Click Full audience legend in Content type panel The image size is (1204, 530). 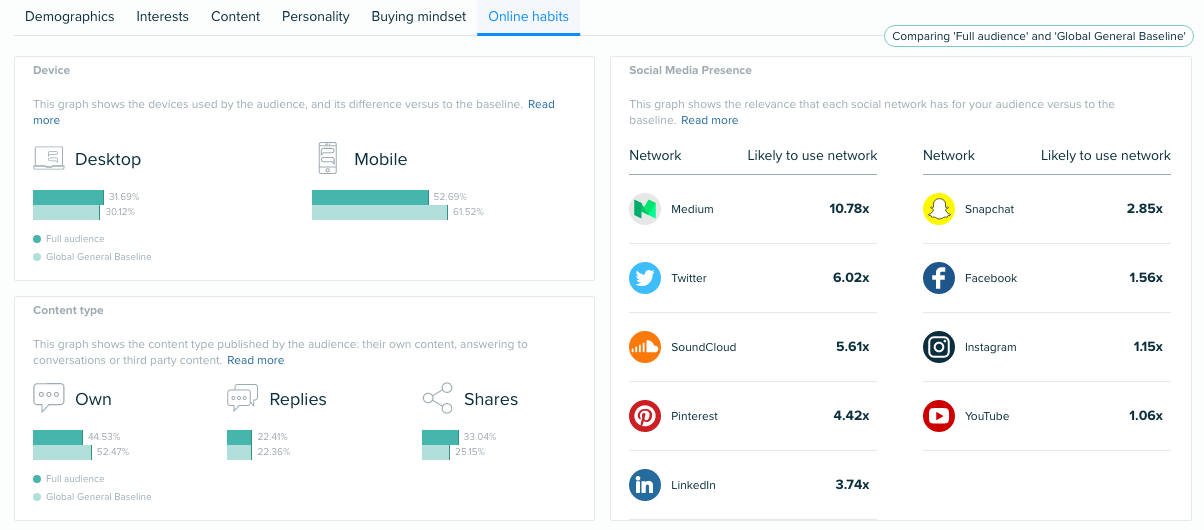pyautogui.click(x=69, y=479)
